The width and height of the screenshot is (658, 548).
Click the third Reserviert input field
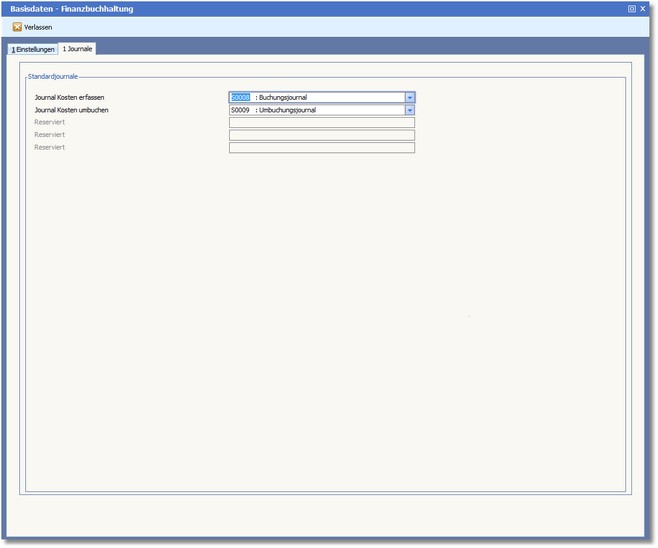tap(321, 148)
